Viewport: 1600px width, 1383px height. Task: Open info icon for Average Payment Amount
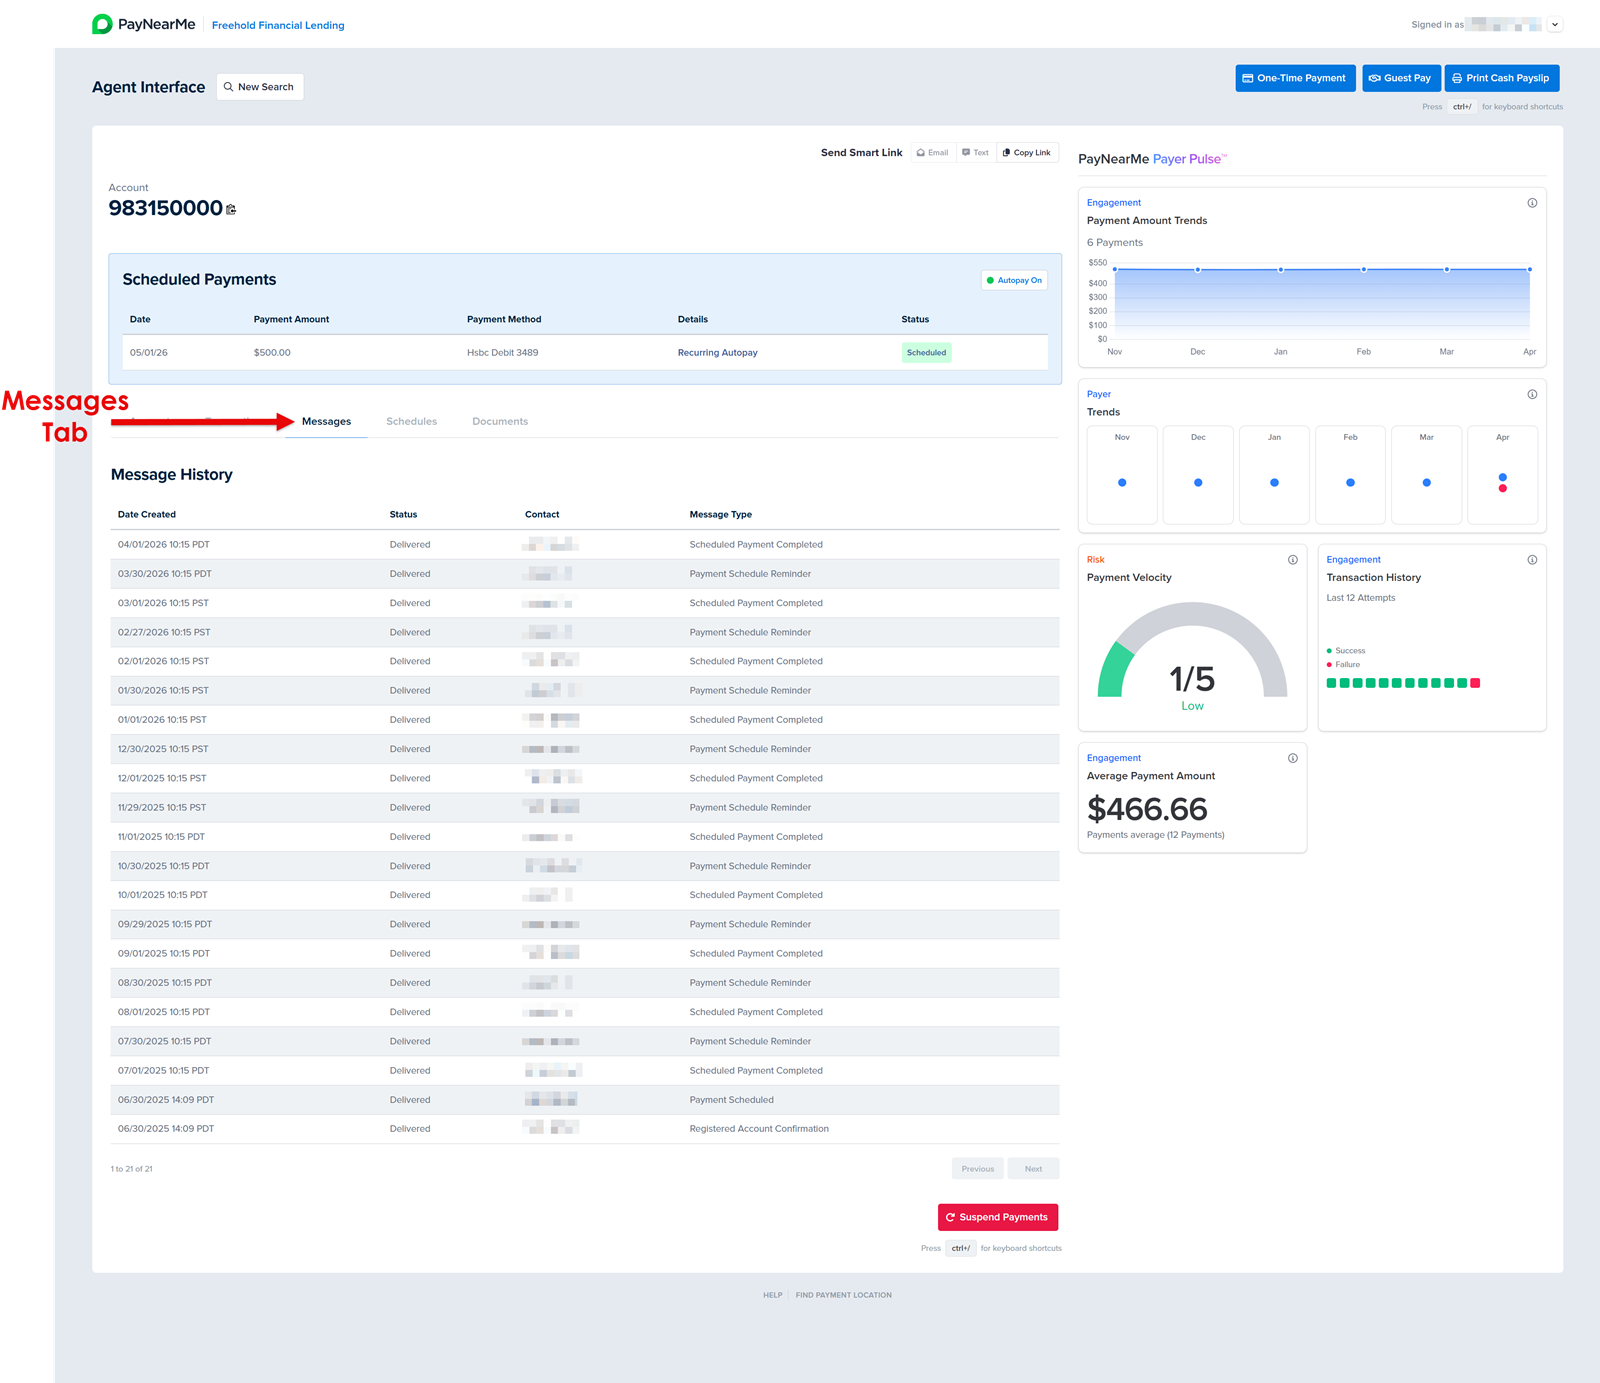1292,758
